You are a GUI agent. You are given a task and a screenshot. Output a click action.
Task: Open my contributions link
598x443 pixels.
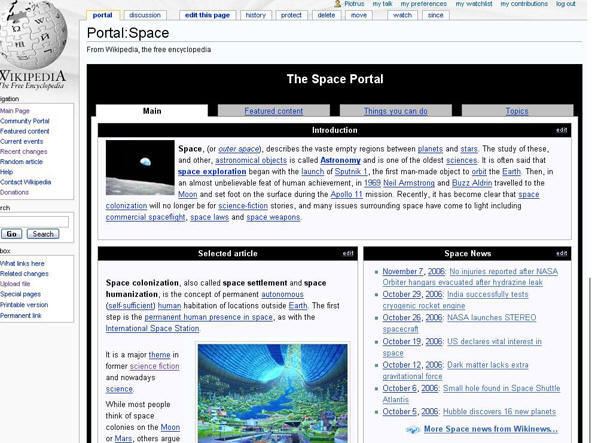point(524,4)
